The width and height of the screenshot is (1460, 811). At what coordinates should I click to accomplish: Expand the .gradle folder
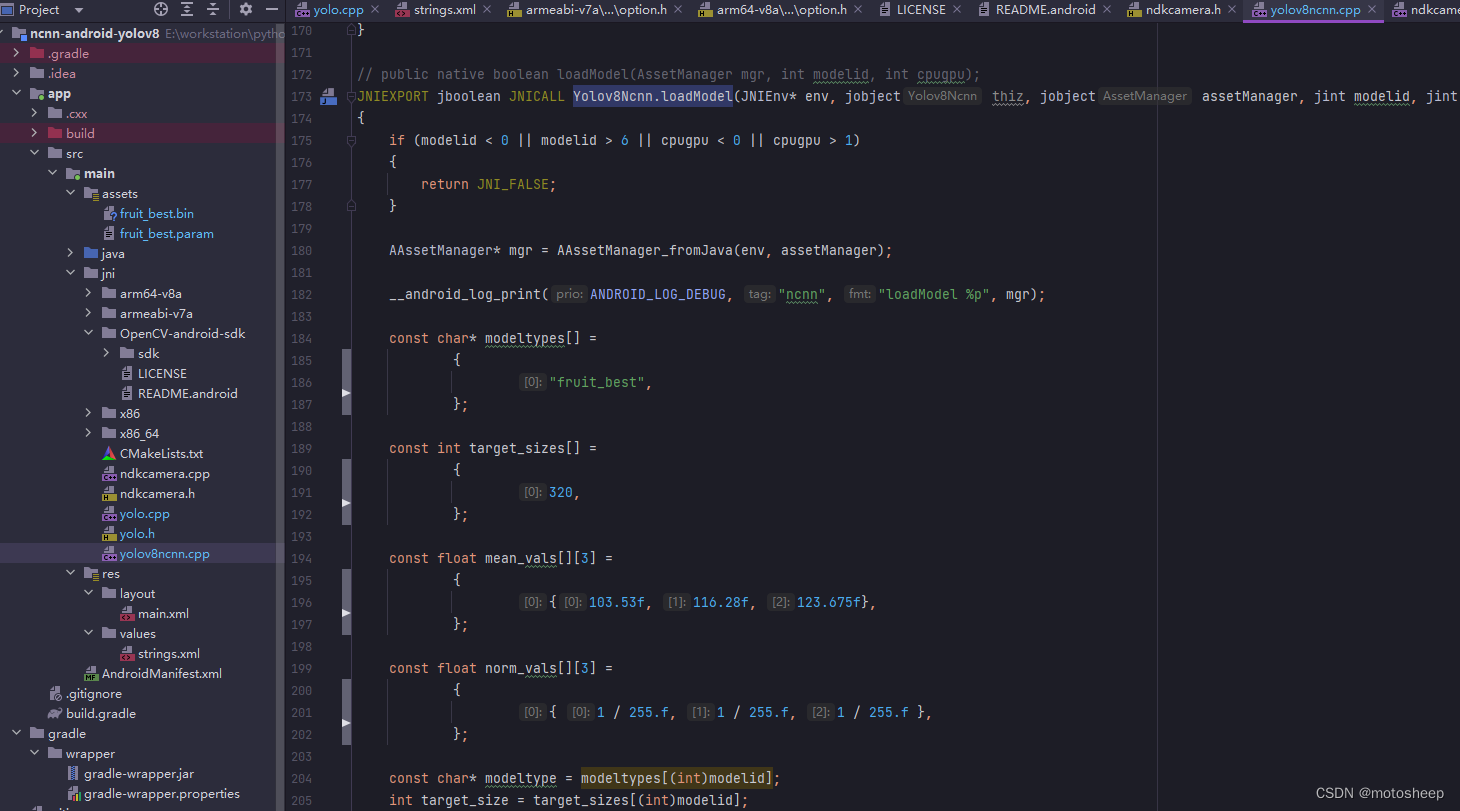click(17, 53)
